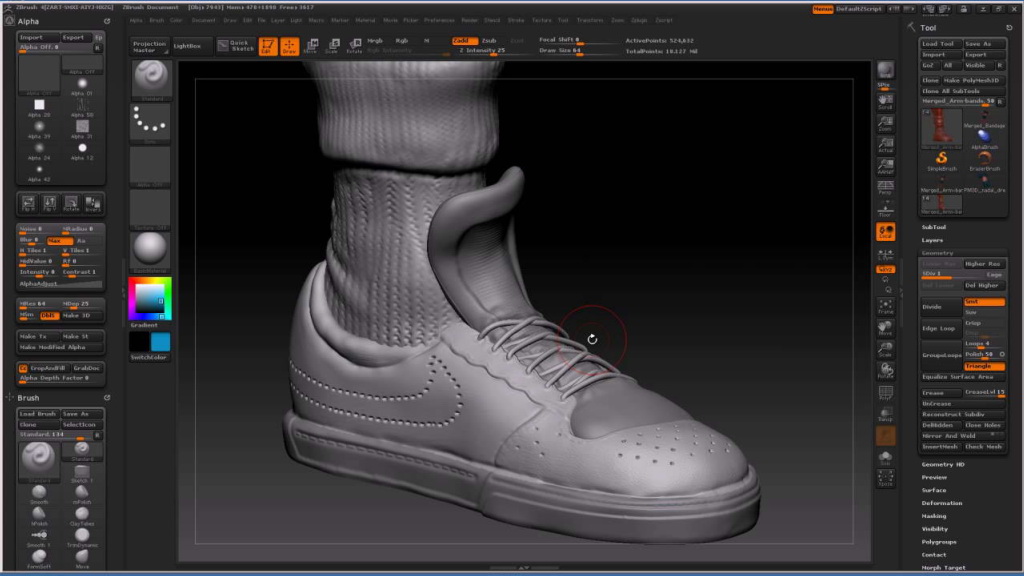Toggle Local transformations button
This screenshot has width=1024, height=576.
pyautogui.click(x=886, y=231)
